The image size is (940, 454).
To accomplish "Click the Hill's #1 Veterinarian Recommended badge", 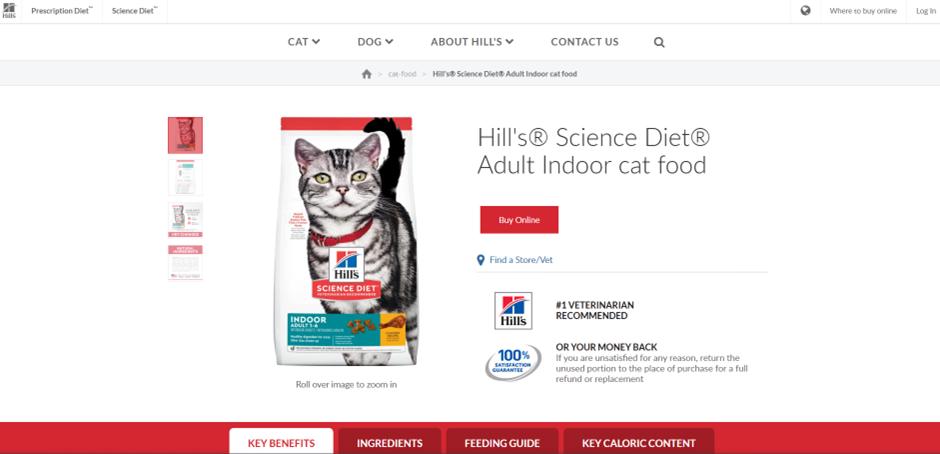I will (513, 311).
